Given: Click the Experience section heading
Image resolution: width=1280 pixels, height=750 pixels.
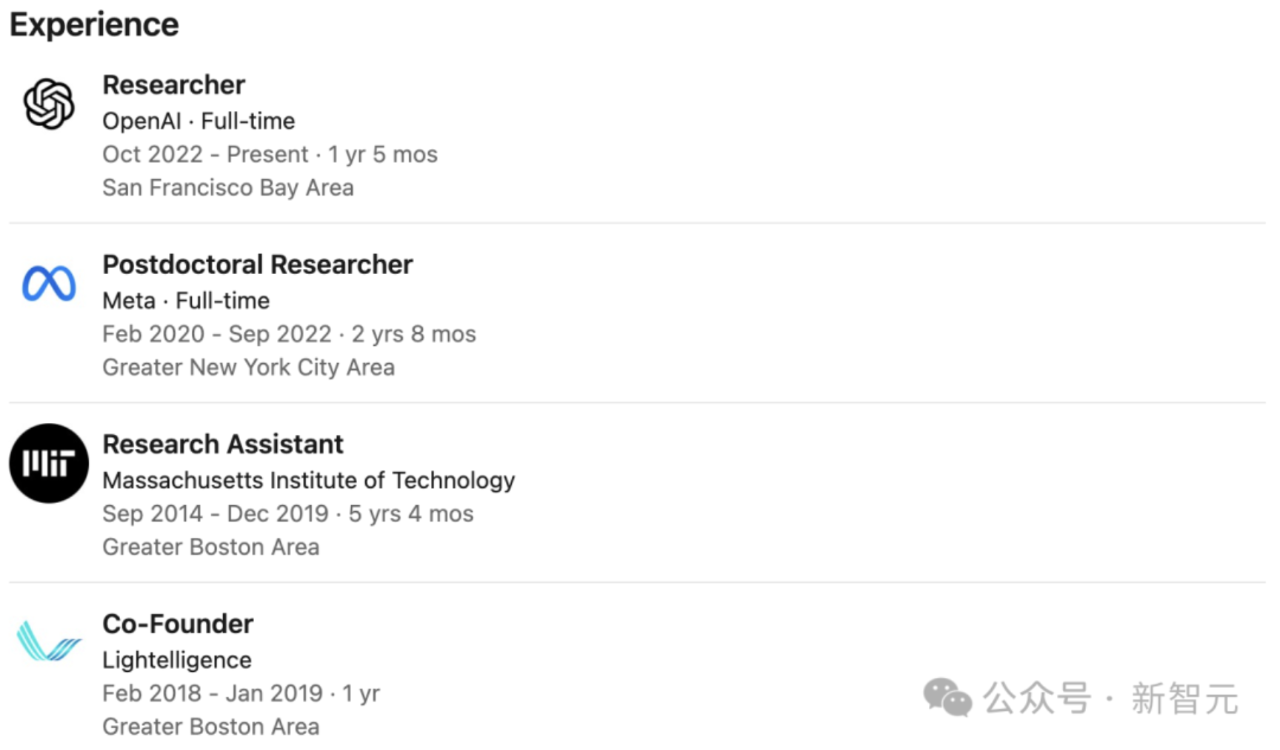Looking at the screenshot, I should (x=94, y=25).
